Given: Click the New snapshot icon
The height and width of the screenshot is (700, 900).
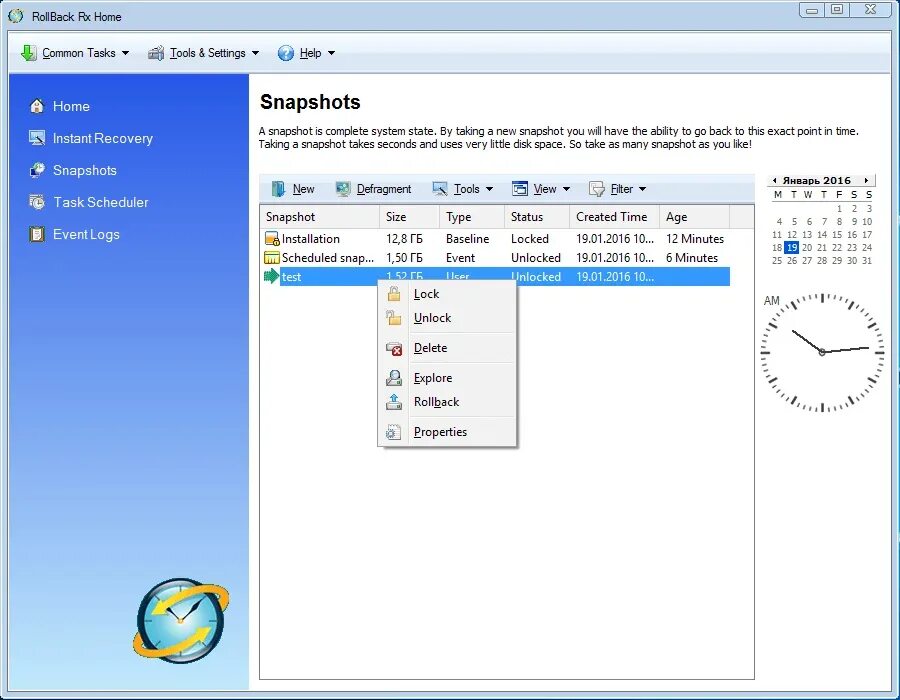Looking at the screenshot, I should pyautogui.click(x=278, y=189).
